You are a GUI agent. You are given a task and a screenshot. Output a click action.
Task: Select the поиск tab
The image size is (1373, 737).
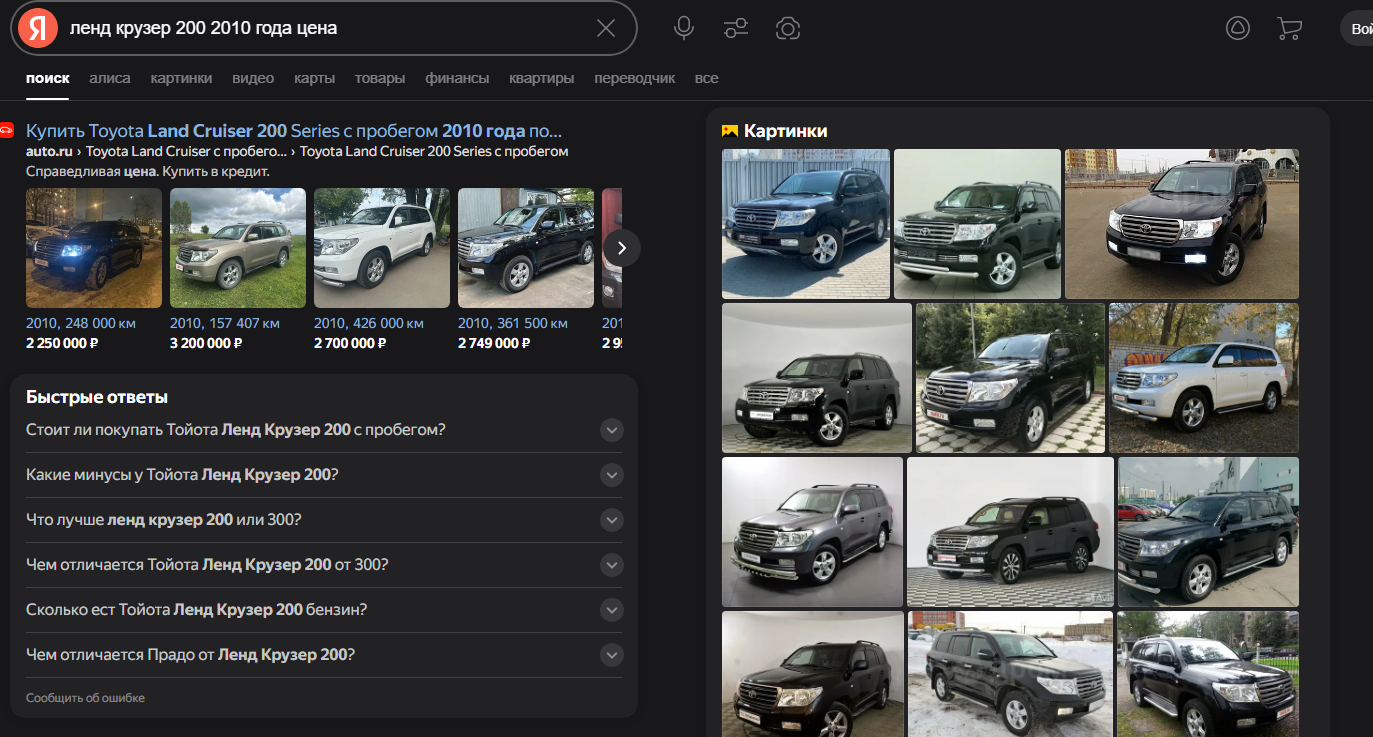click(x=47, y=78)
